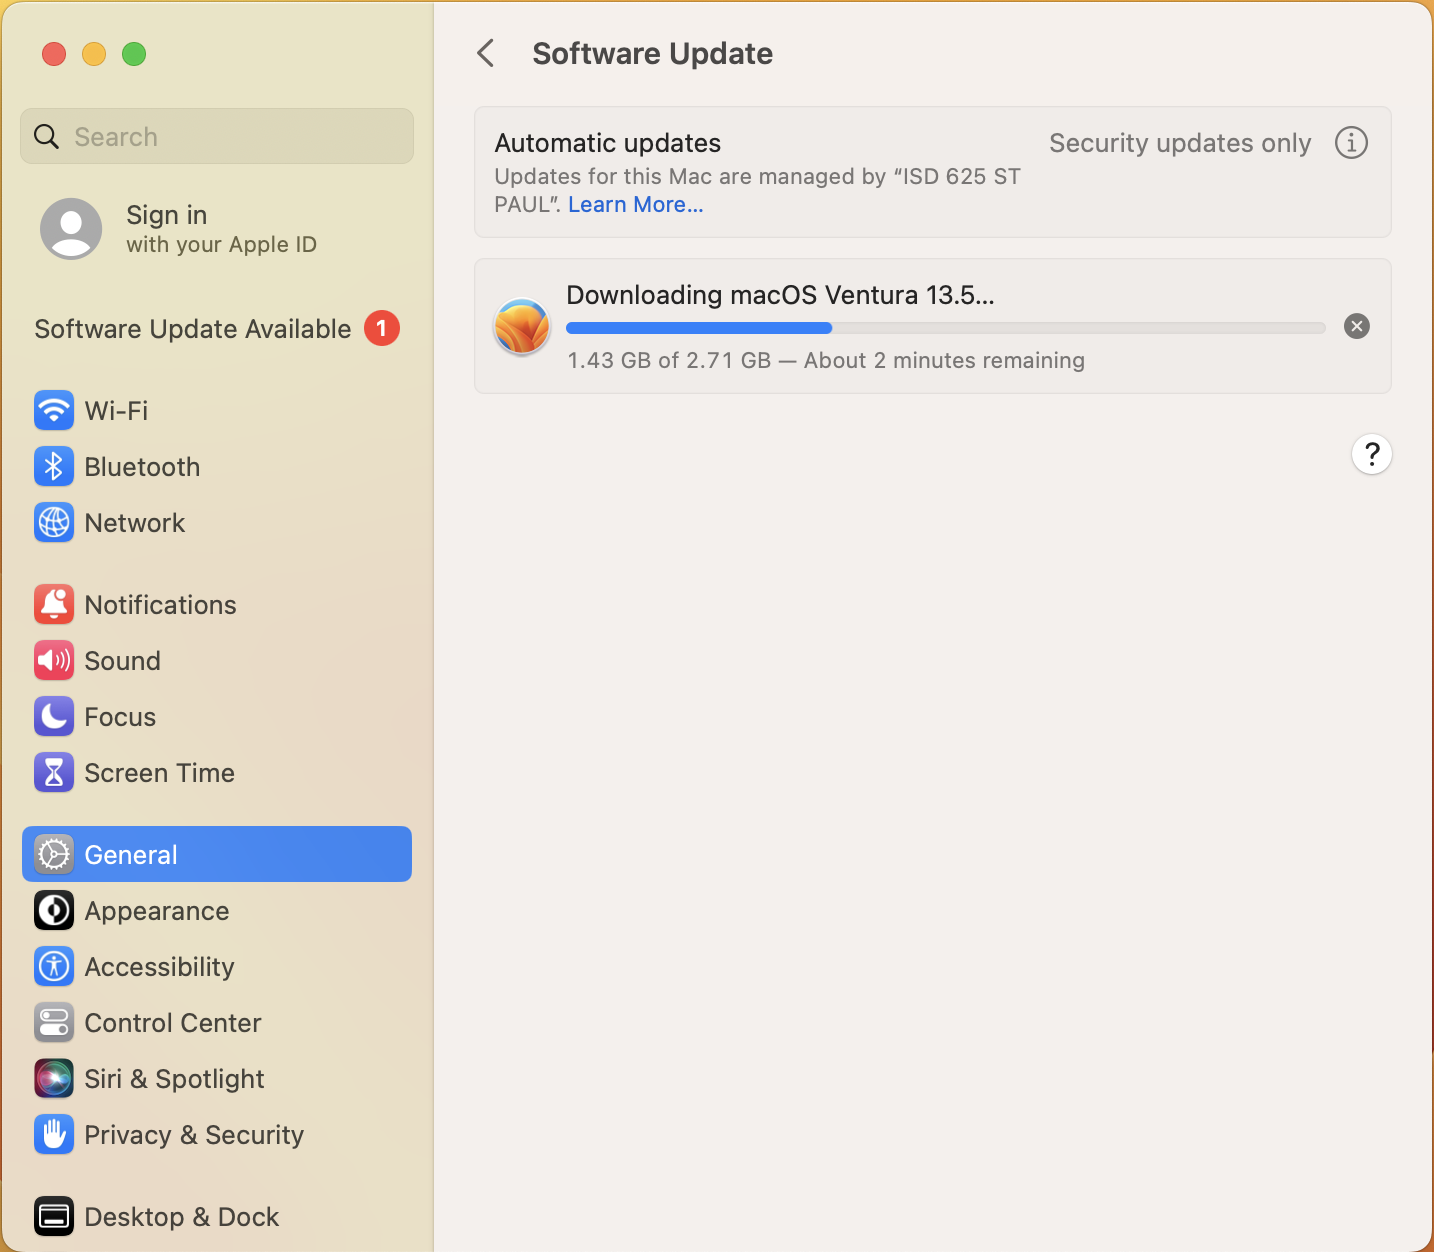The image size is (1434, 1252).
Task: Open Siri & Spotlight icon
Action: tap(54, 1078)
